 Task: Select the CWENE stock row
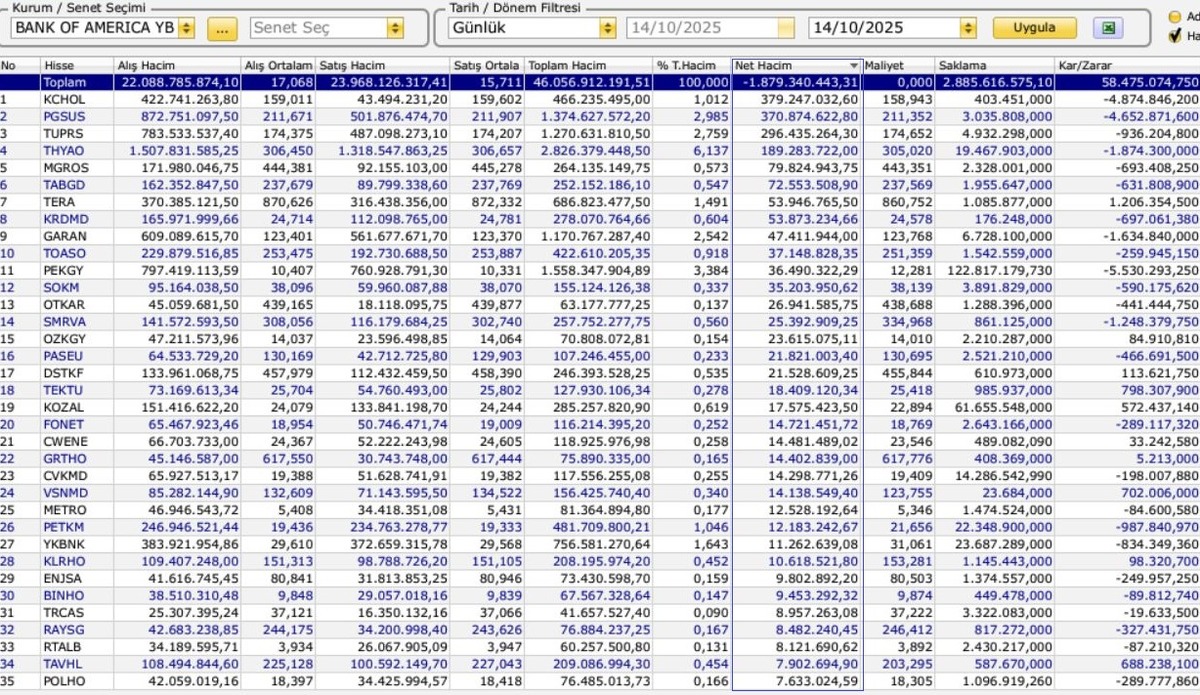[600, 442]
